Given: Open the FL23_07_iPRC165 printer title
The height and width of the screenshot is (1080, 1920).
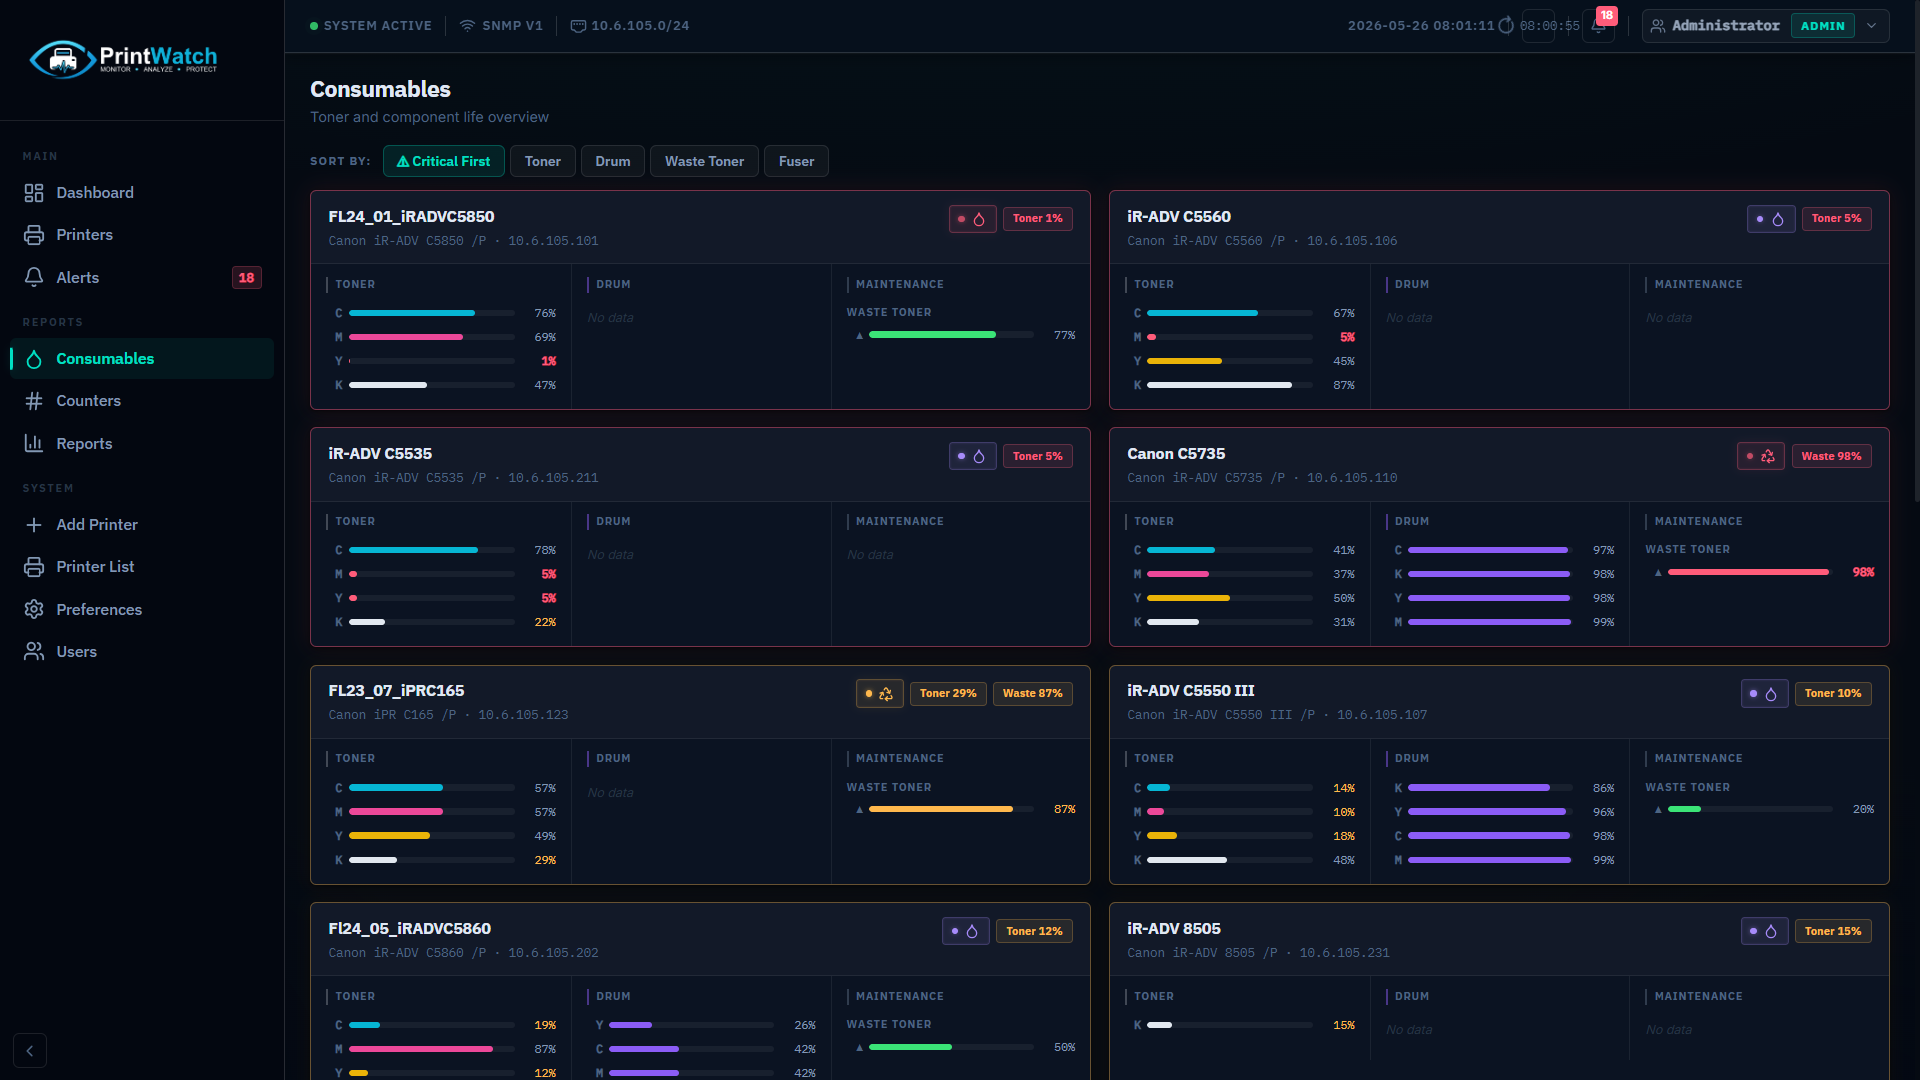Looking at the screenshot, I should tap(396, 691).
